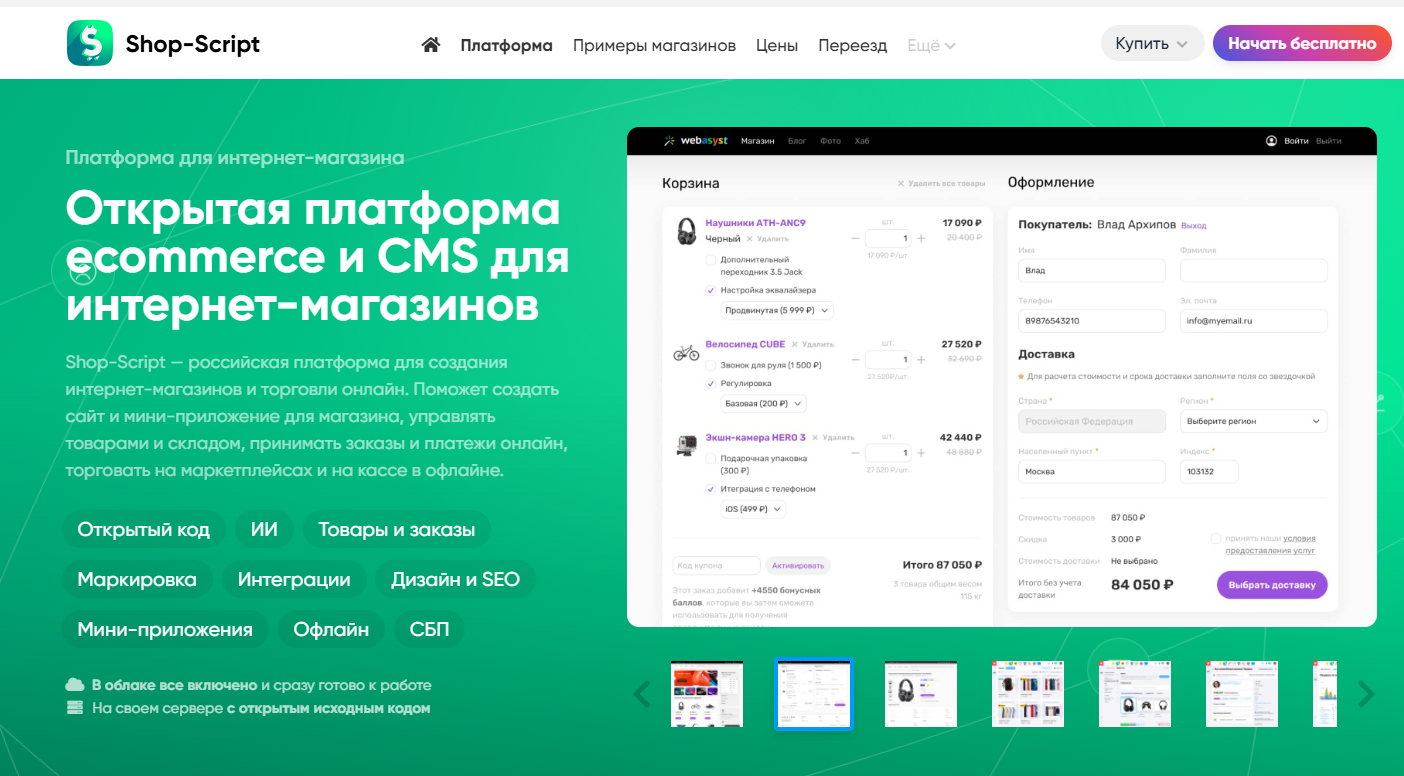
Task: Select "Блог" in the demo header
Action: [797, 141]
